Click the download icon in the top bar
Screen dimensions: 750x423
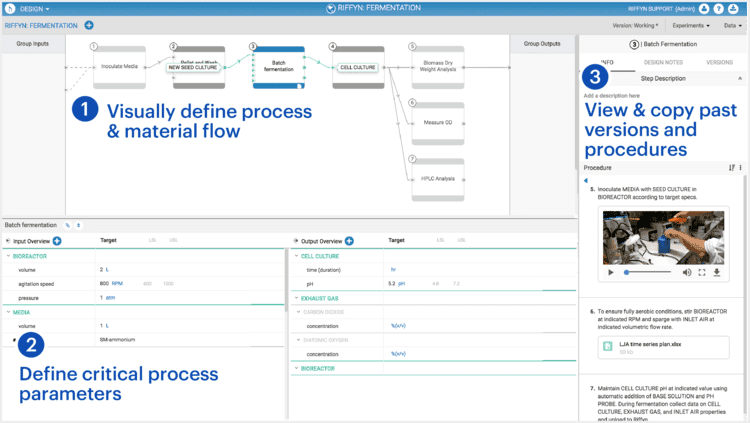tap(733, 9)
